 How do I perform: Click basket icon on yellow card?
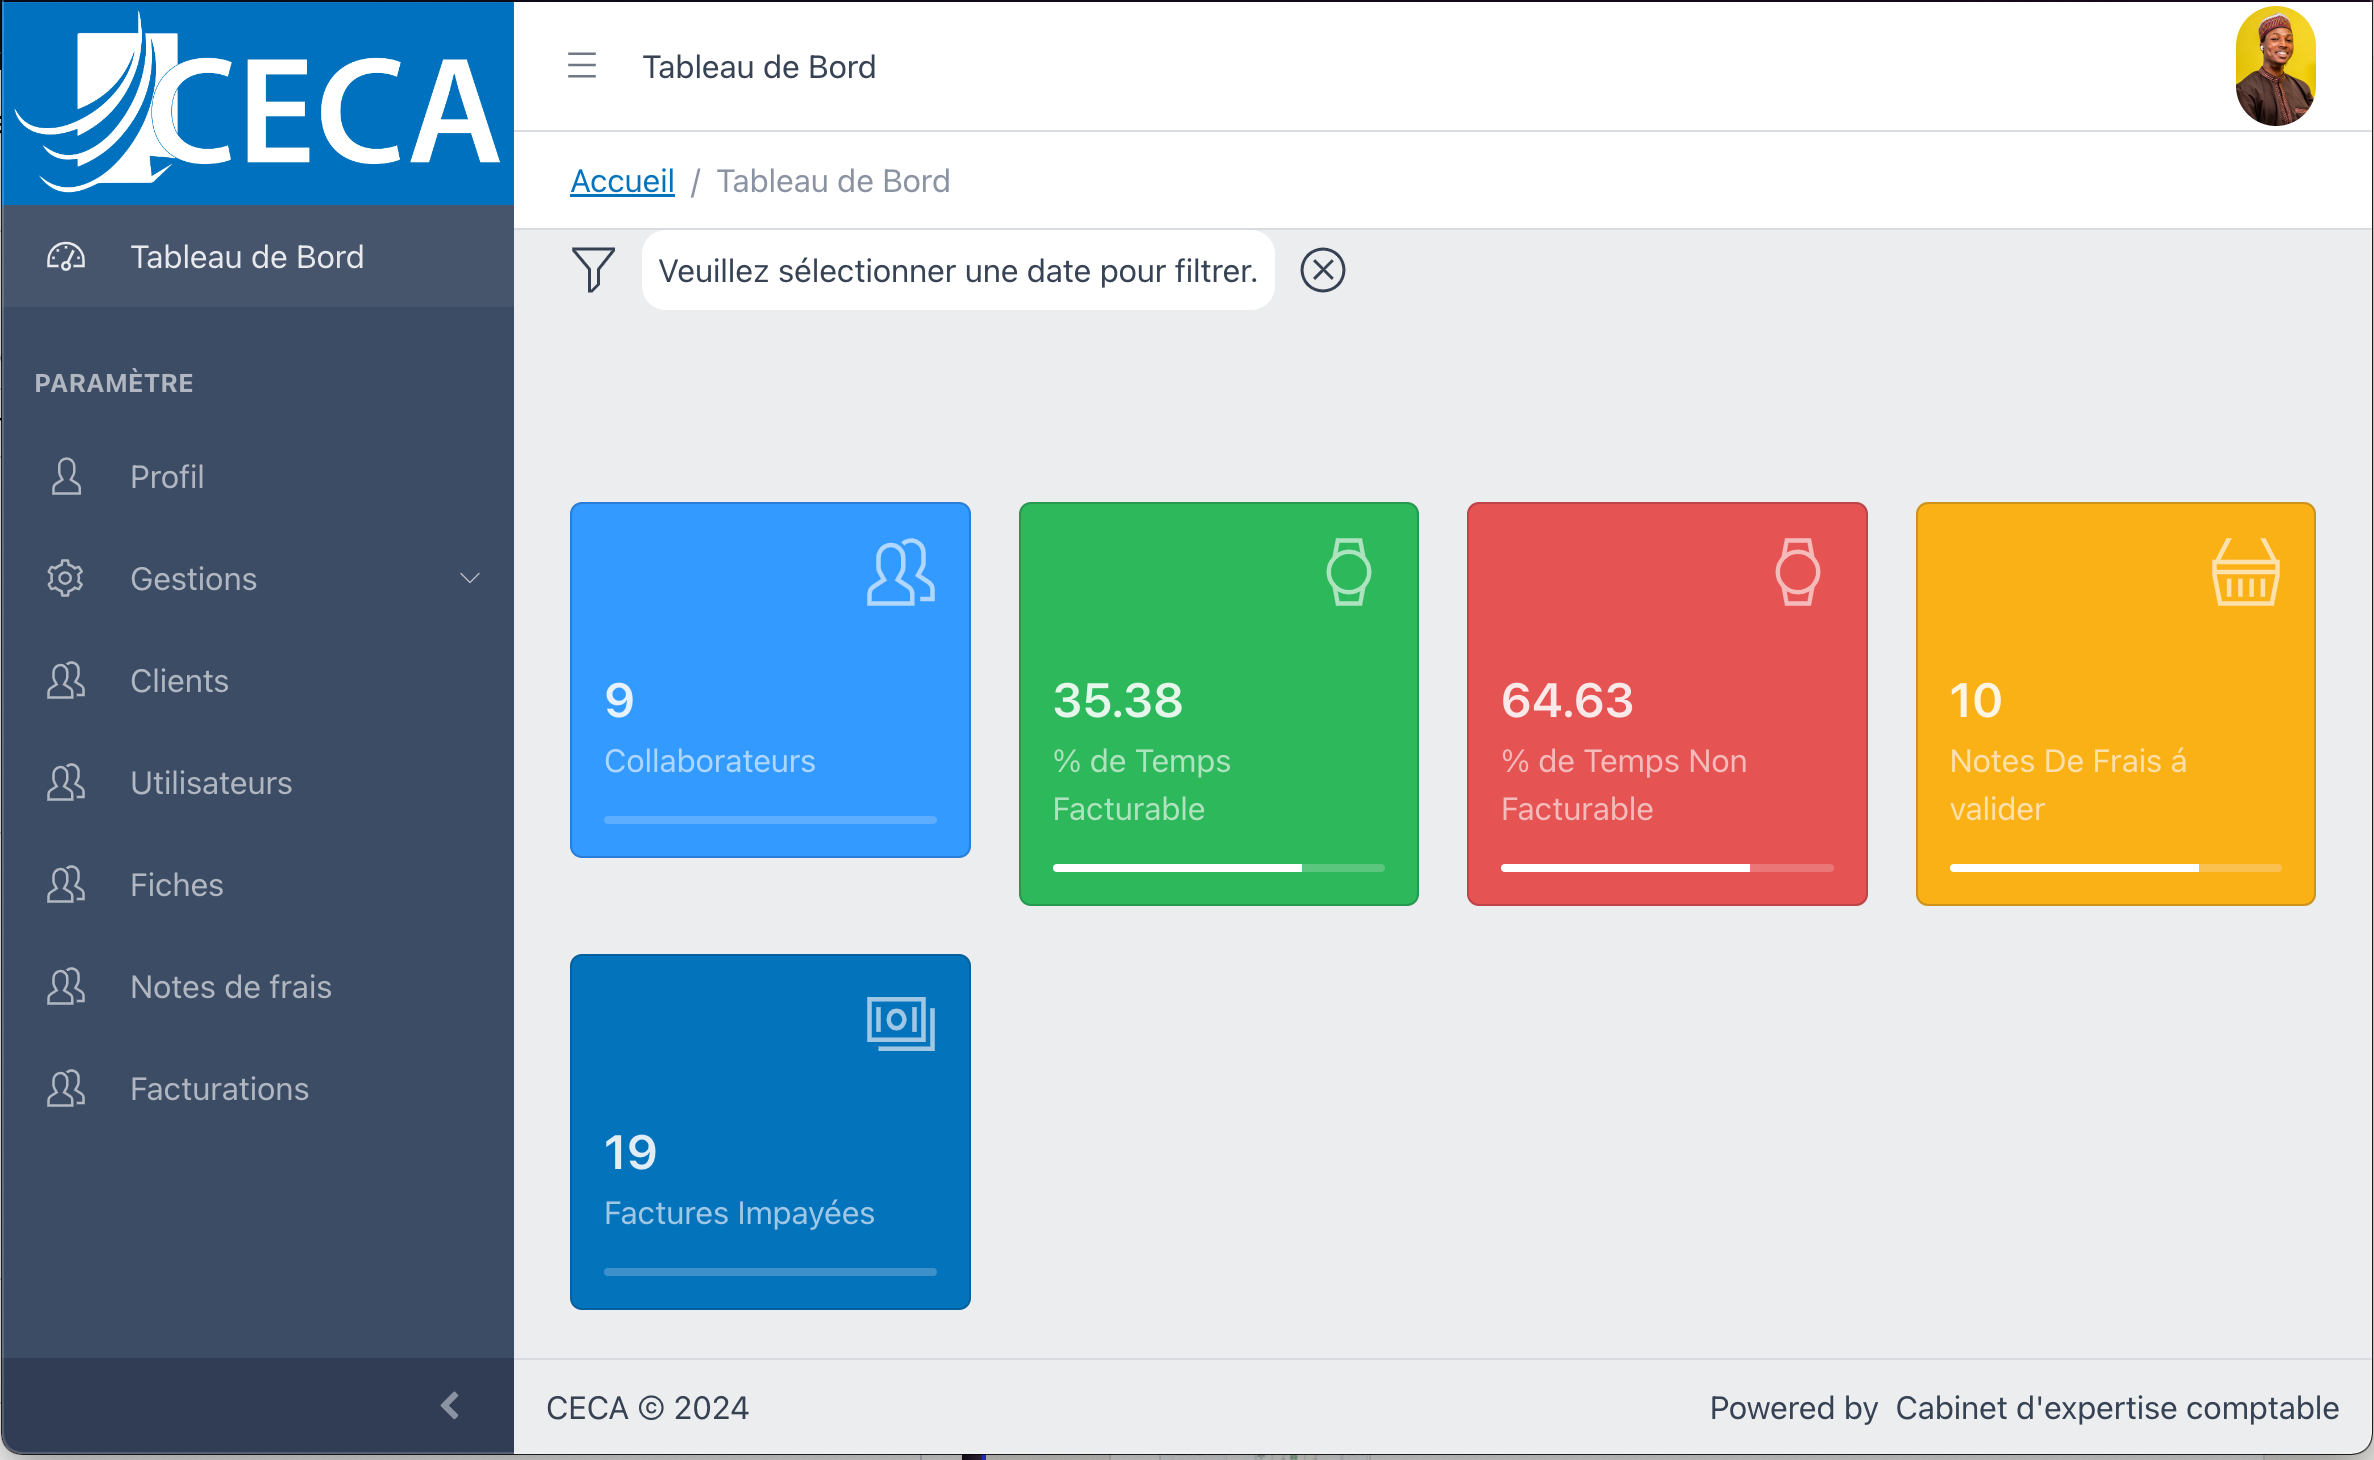tap(2245, 572)
